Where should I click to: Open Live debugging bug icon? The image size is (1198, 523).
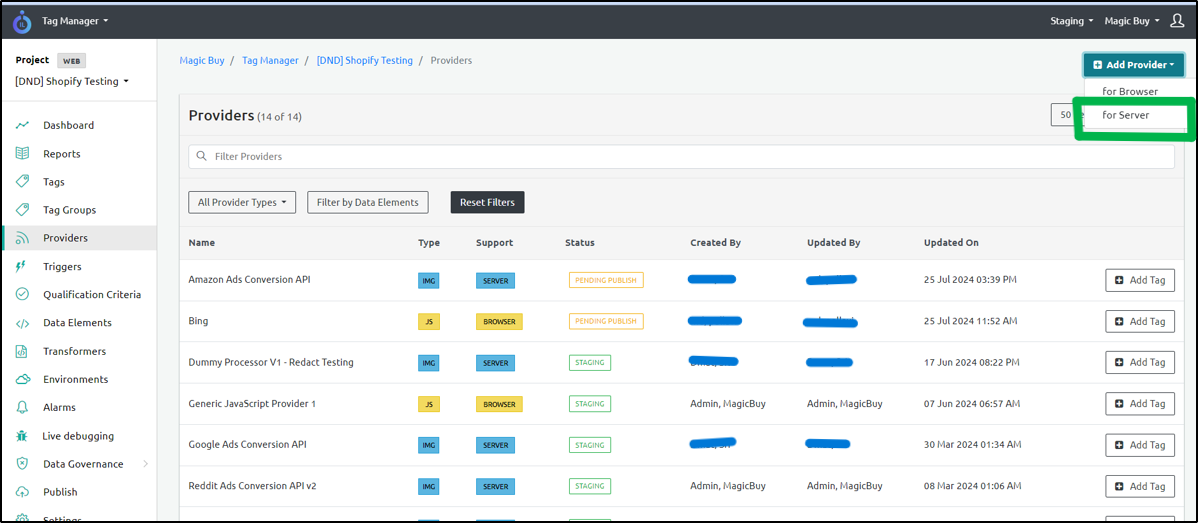tap(22, 436)
